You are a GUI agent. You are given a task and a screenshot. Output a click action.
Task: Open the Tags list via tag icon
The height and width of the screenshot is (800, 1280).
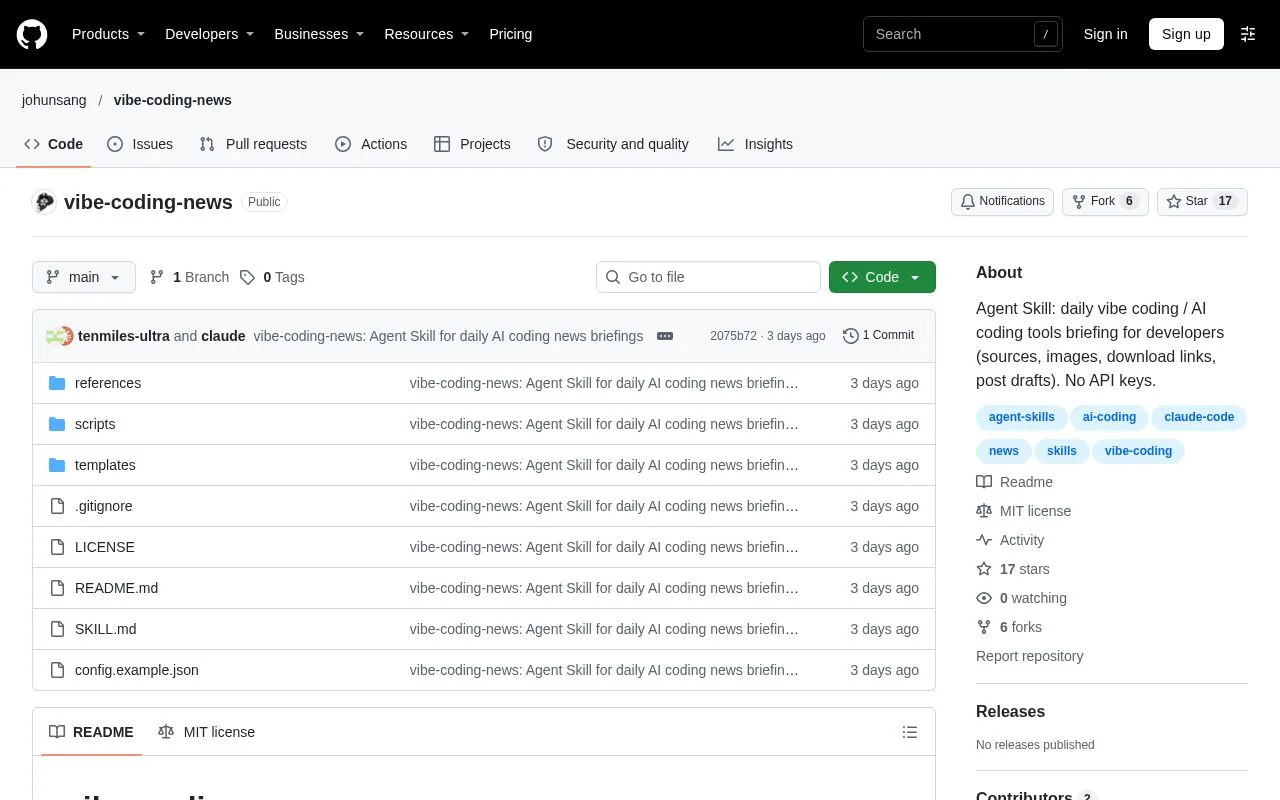pyautogui.click(x=247, y=277)
